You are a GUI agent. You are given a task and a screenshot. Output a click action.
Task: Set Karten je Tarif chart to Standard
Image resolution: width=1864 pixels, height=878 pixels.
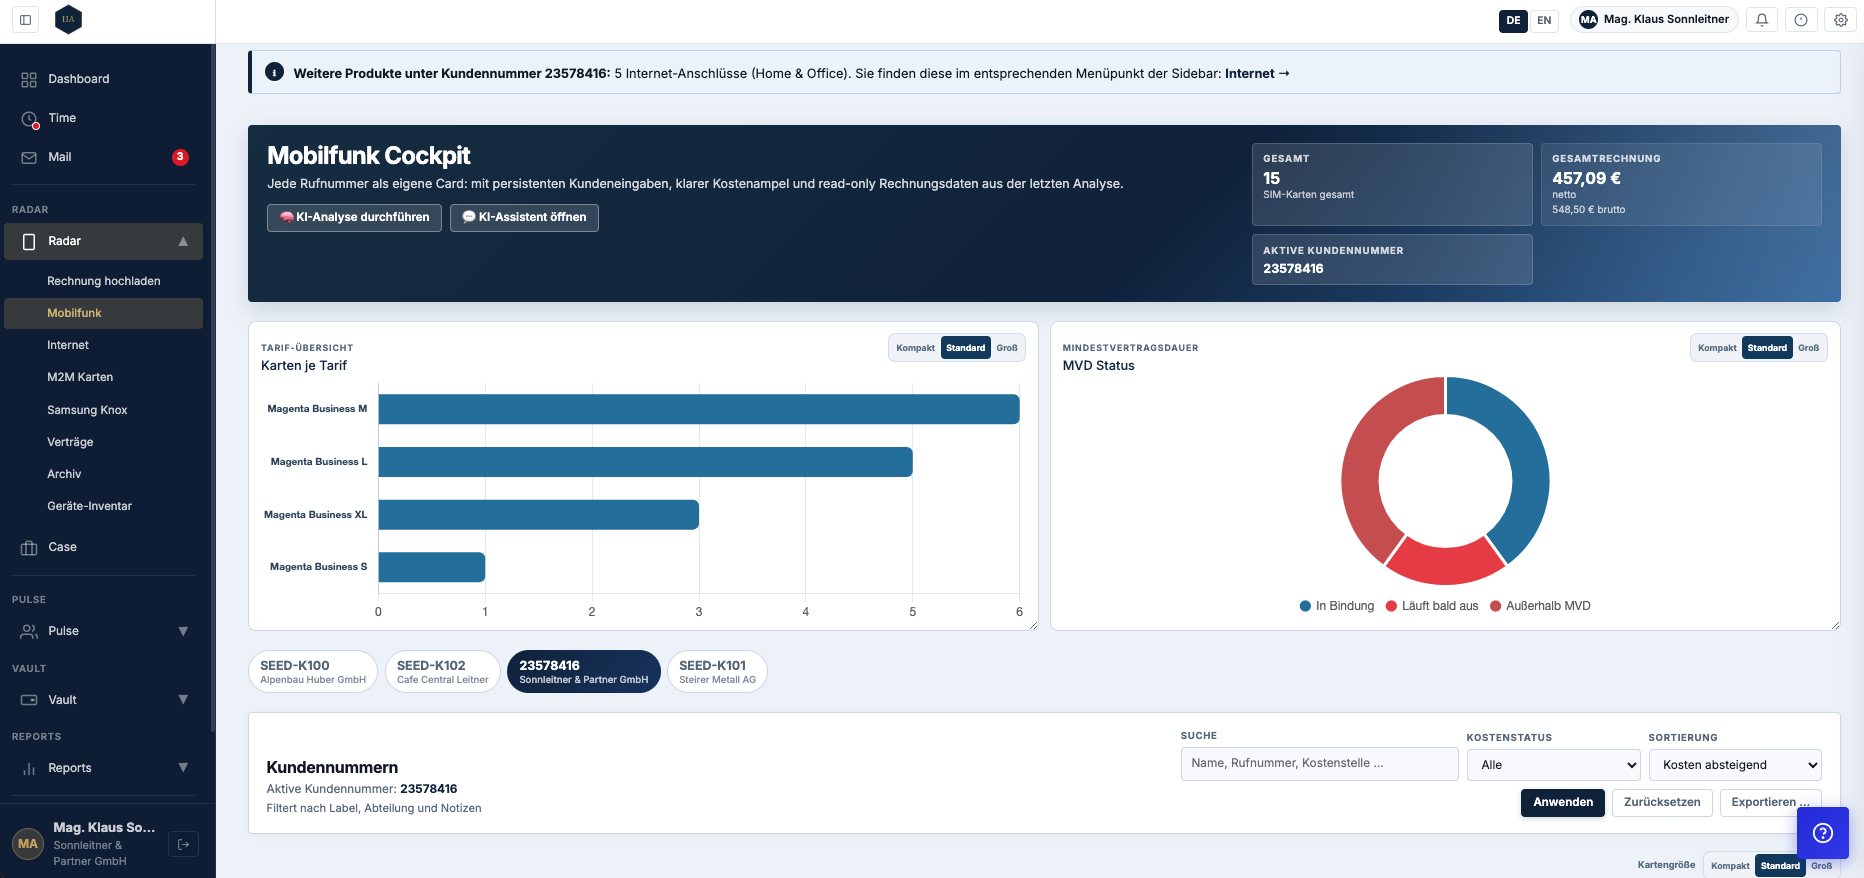coord(966,348)
